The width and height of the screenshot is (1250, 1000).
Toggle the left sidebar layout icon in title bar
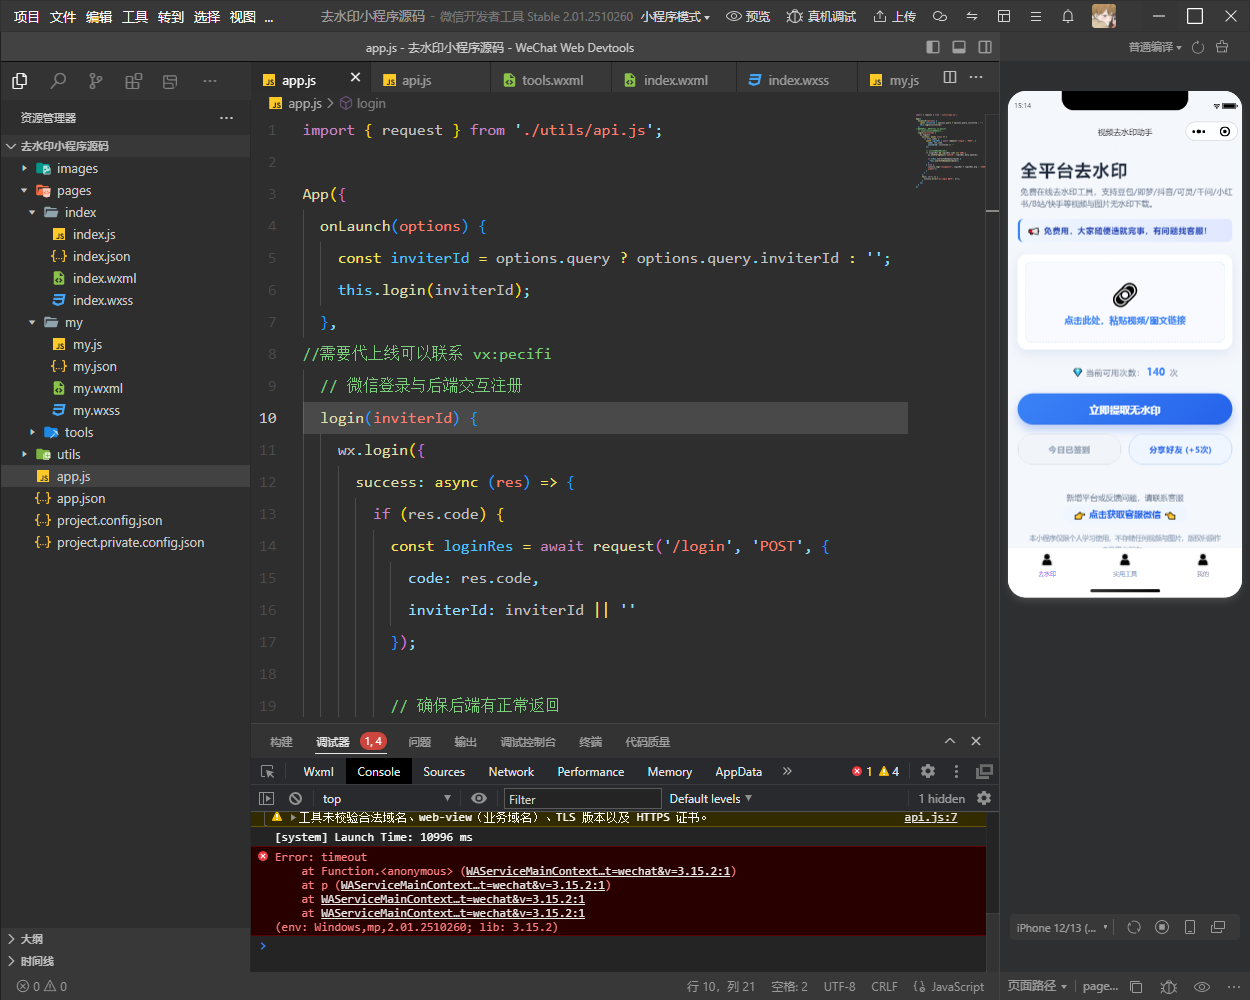tap(933, 47)
